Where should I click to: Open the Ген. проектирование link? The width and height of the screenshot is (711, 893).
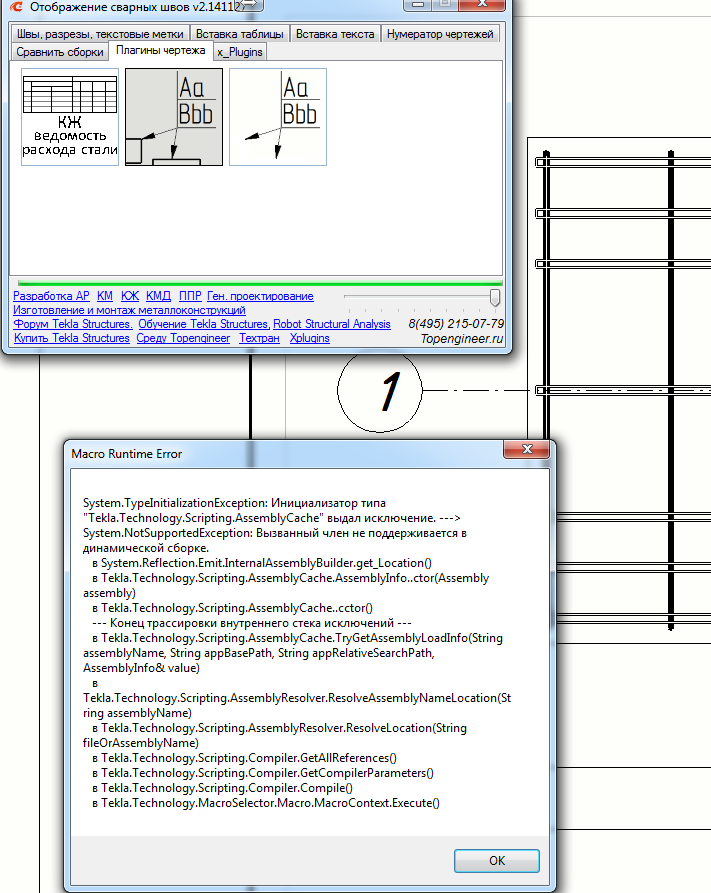[x=260, y=296]
